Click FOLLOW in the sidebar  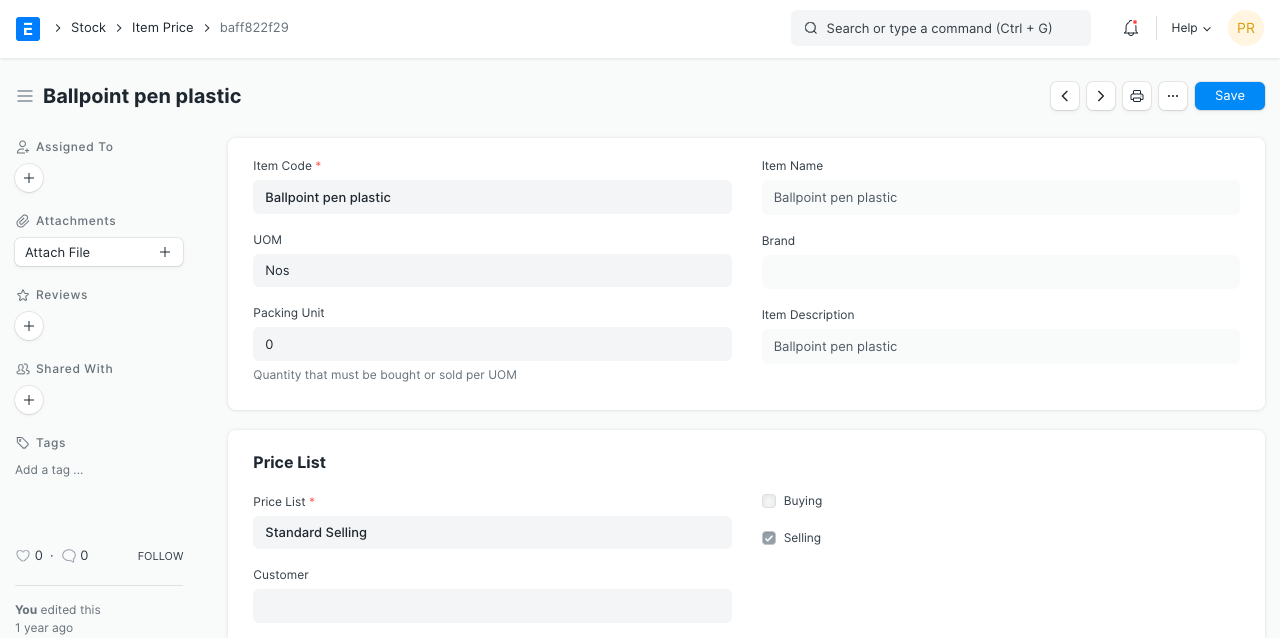coord(160,556)
